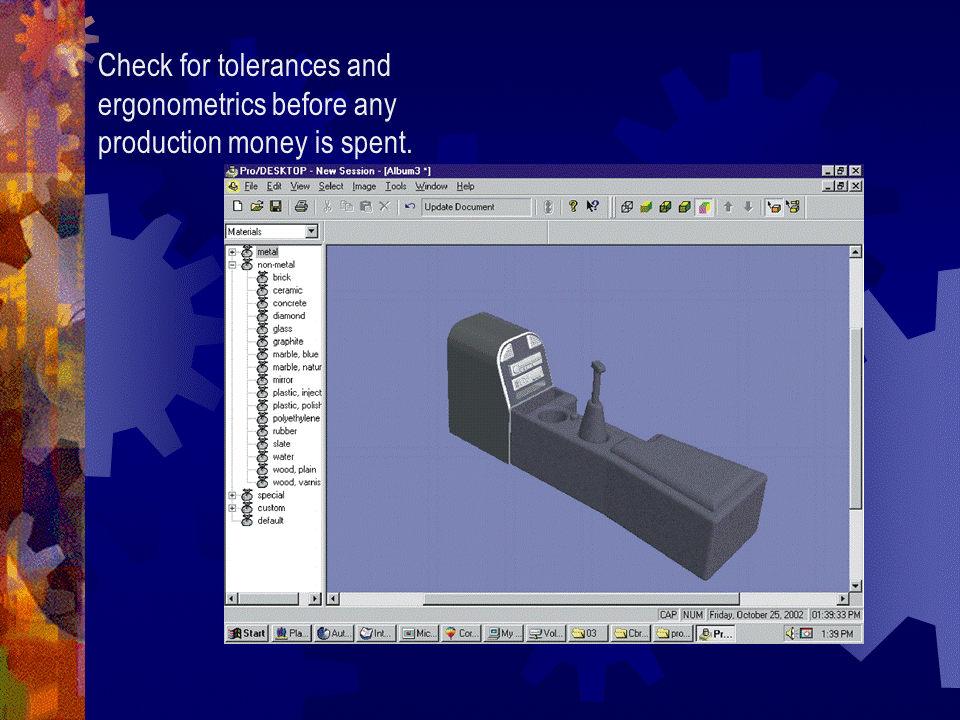Viewport: 960px width, 720px height.
Task: Click Pro/DESKTOP document icon beside File menu
Action: tap(233, 186)
